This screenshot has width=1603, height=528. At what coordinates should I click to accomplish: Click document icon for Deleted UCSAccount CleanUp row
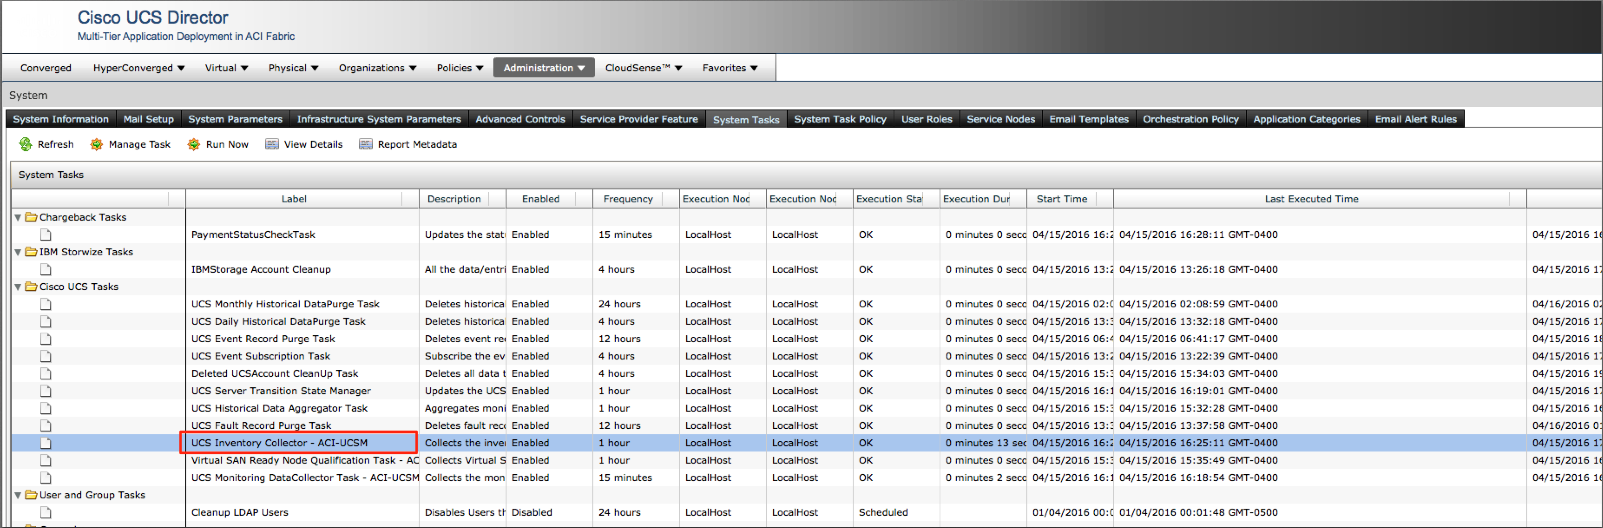[x=46, y=373]
